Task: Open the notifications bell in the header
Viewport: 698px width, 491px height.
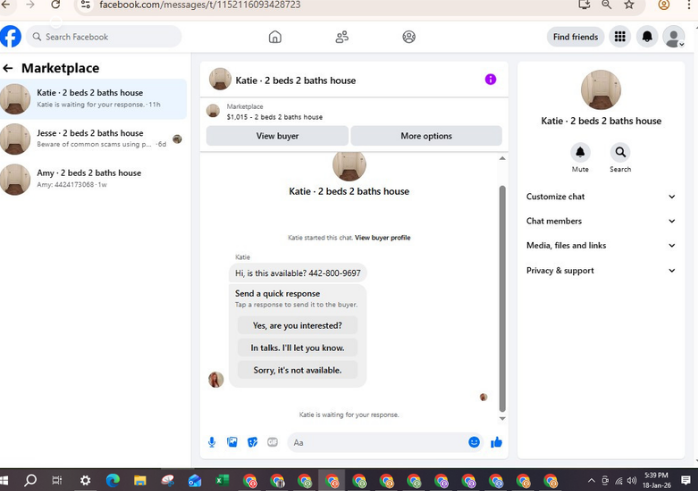Action: [x=647, y=37]
